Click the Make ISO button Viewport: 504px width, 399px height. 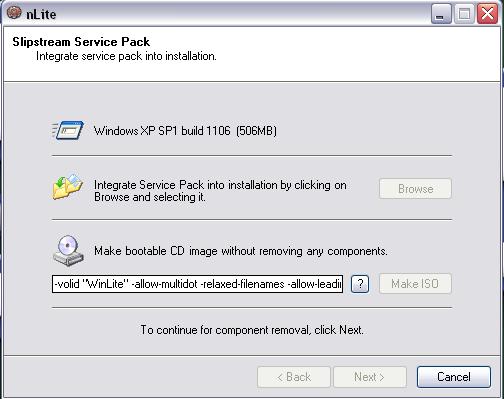[x=415, y=284]
